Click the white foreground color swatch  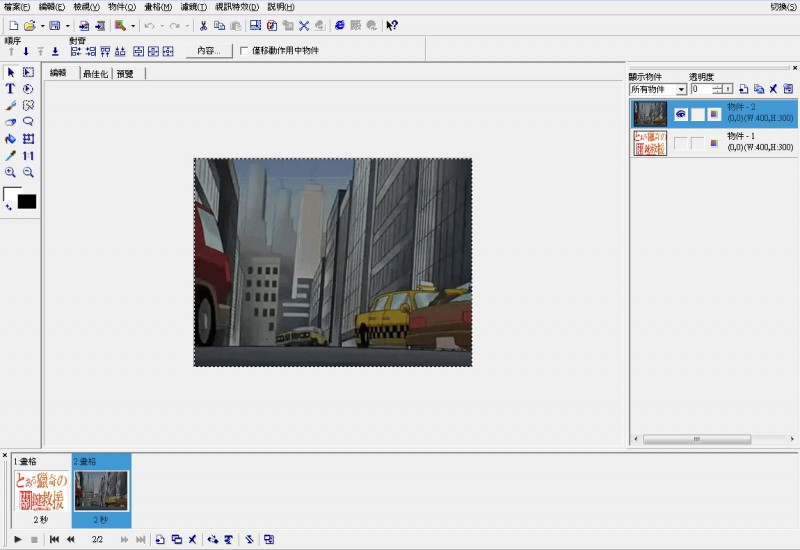click(x=9, y=193)
